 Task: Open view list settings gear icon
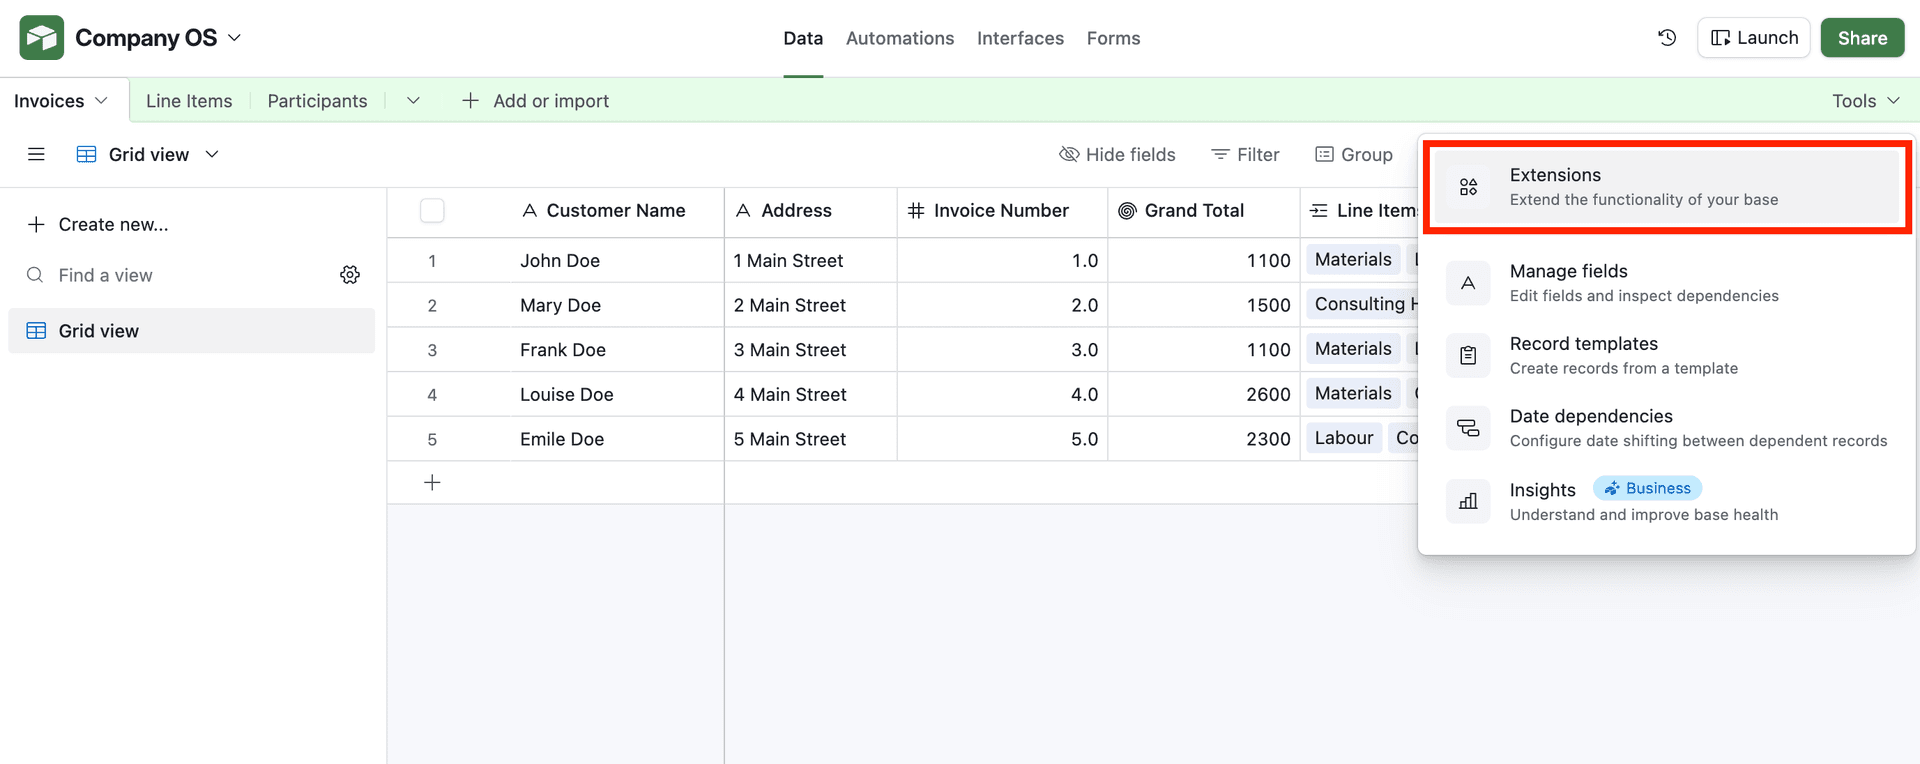point(350,275)
